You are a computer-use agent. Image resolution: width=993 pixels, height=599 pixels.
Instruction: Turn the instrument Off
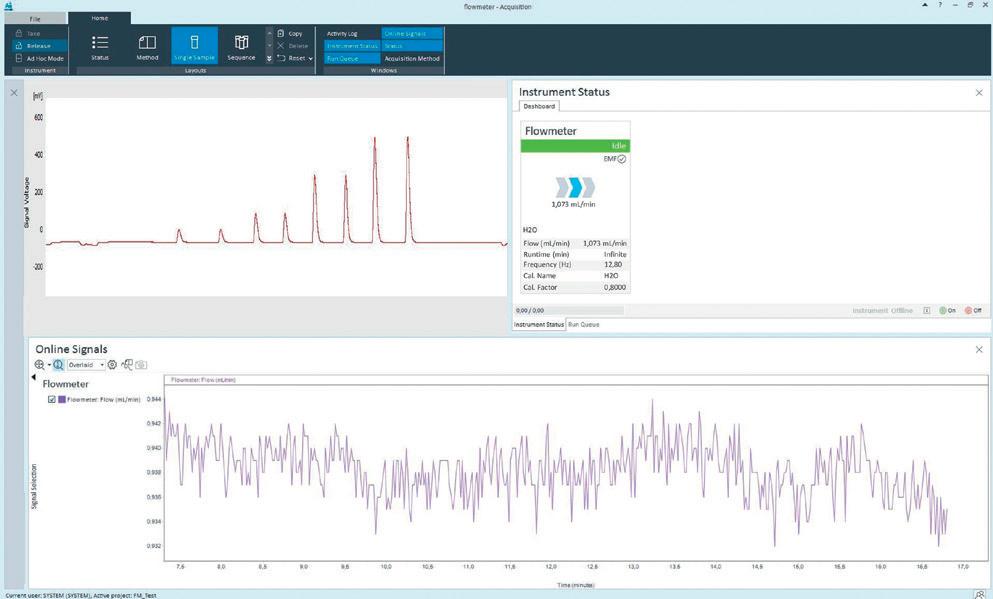973,310
